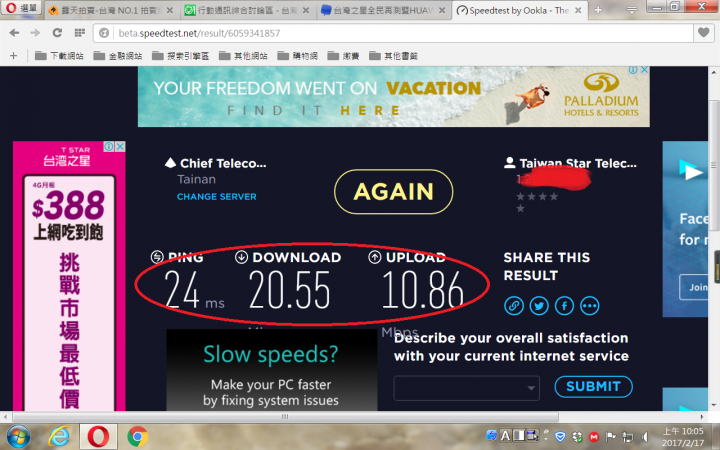Screen dimensions: 720x450
Task: Open more sharing options ellipsis icon
Action: point(590,306)
